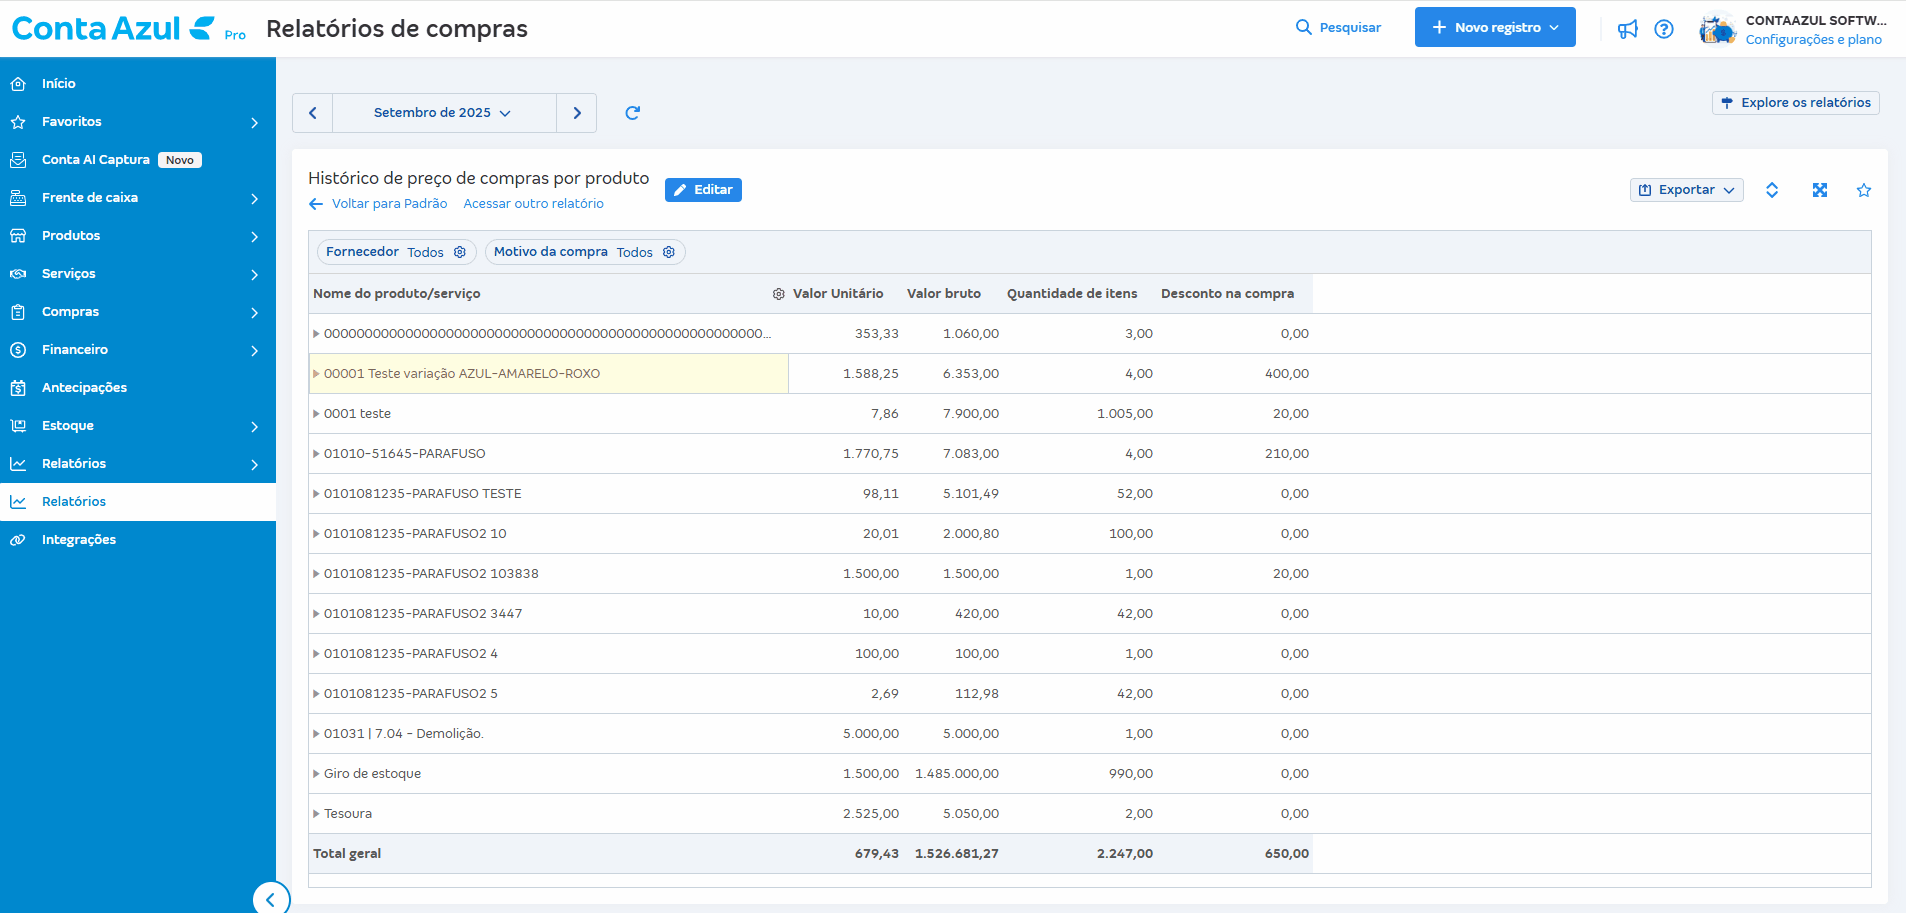1906x913 pixels.
Task: Enter fullscreen mode for report
Action: (x=1820, y=190)
